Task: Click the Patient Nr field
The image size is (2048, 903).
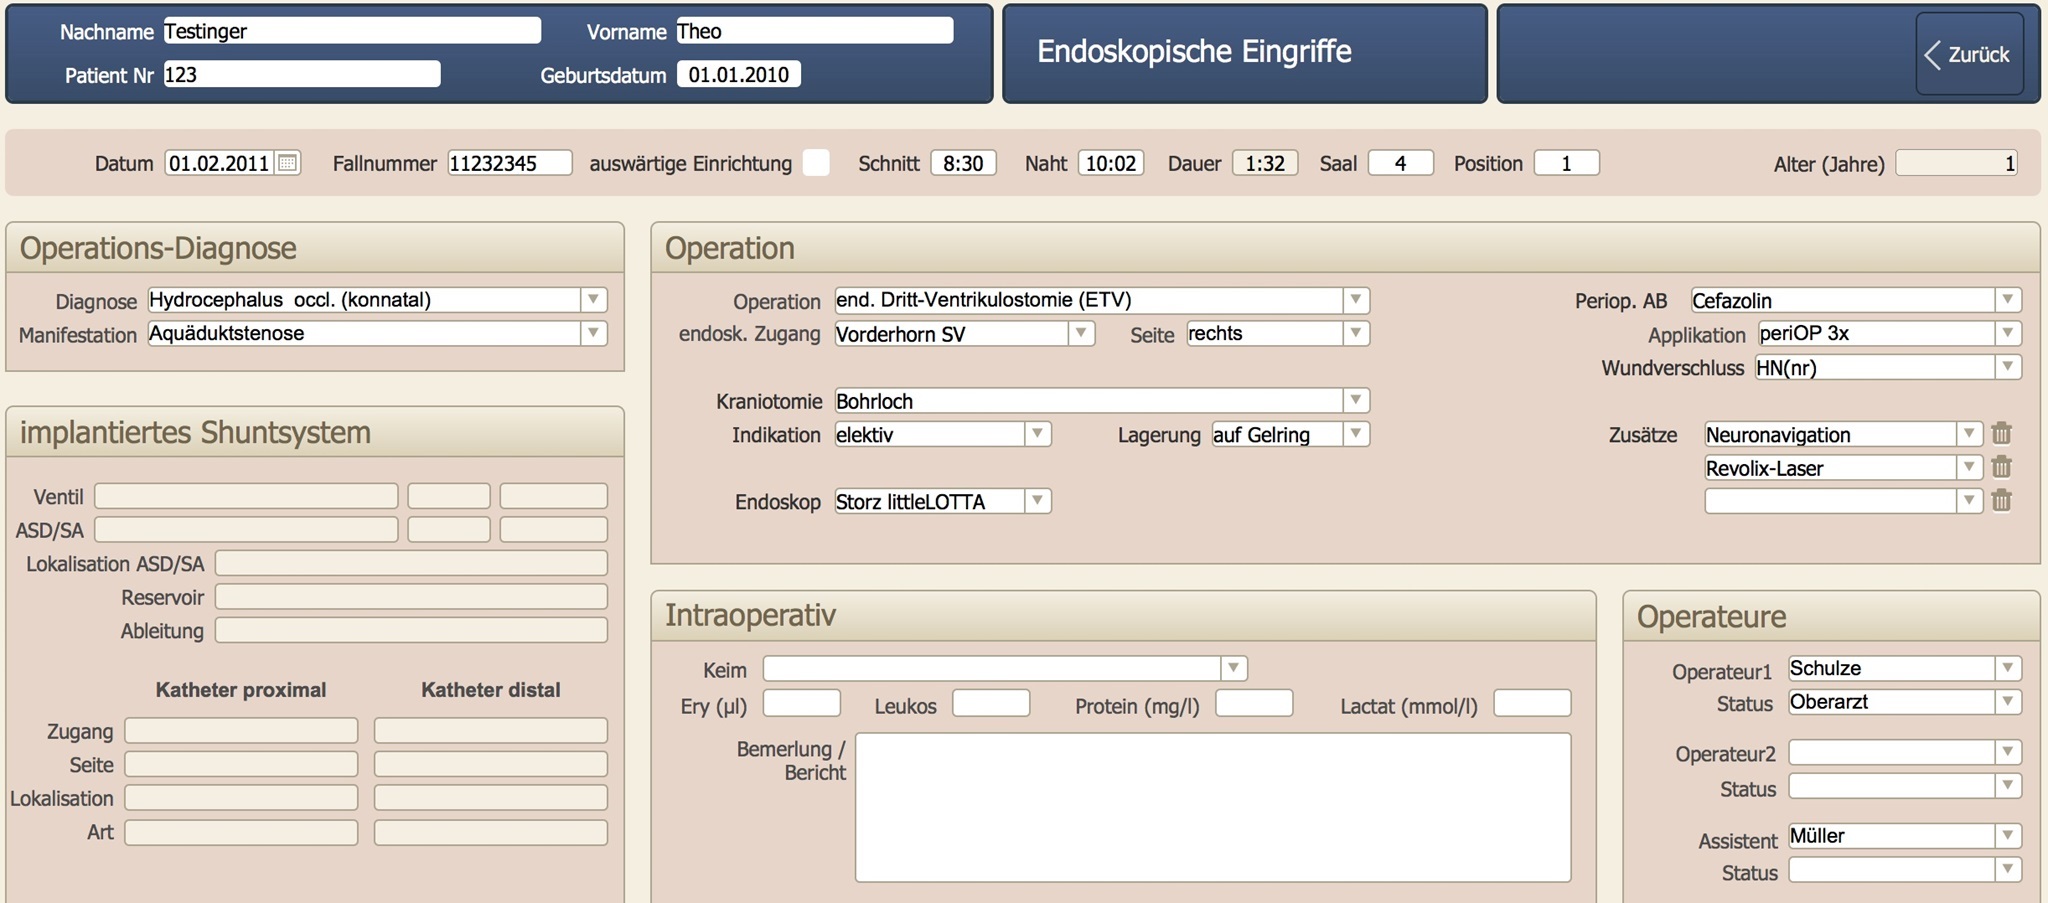Action: click(x=301, y=74)
